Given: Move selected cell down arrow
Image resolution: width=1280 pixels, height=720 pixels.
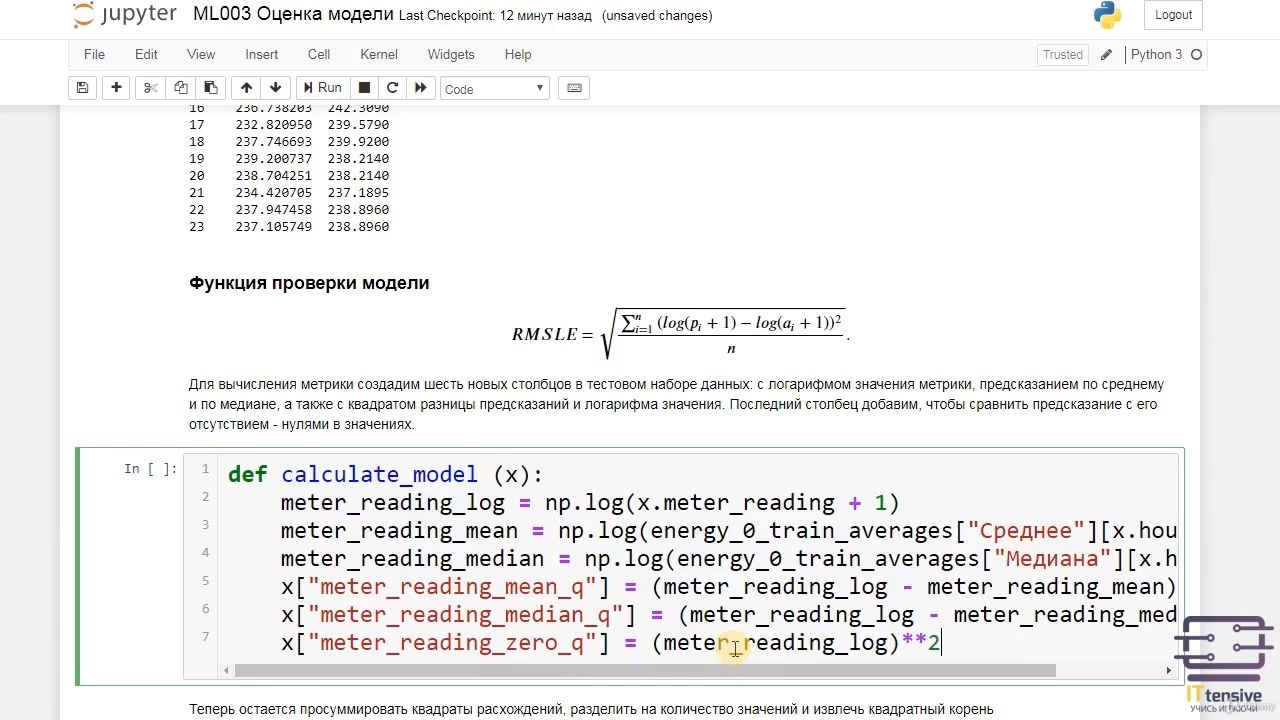Looking at the screenshot, I should click(276, 88).
